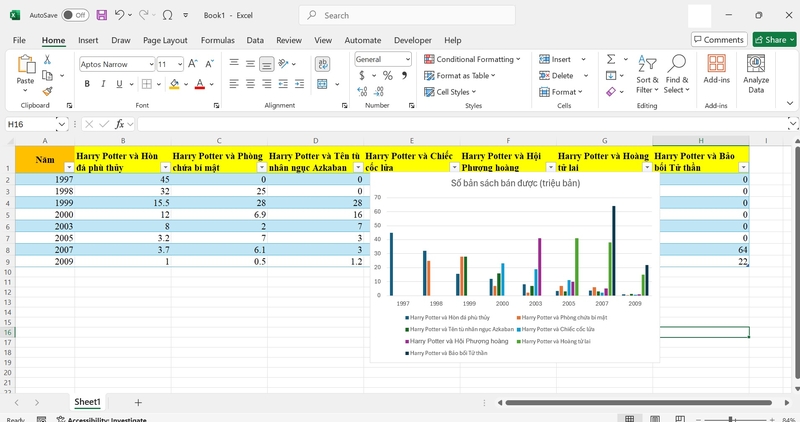
Task: Click the Comments button
Action: pos(719,39)
